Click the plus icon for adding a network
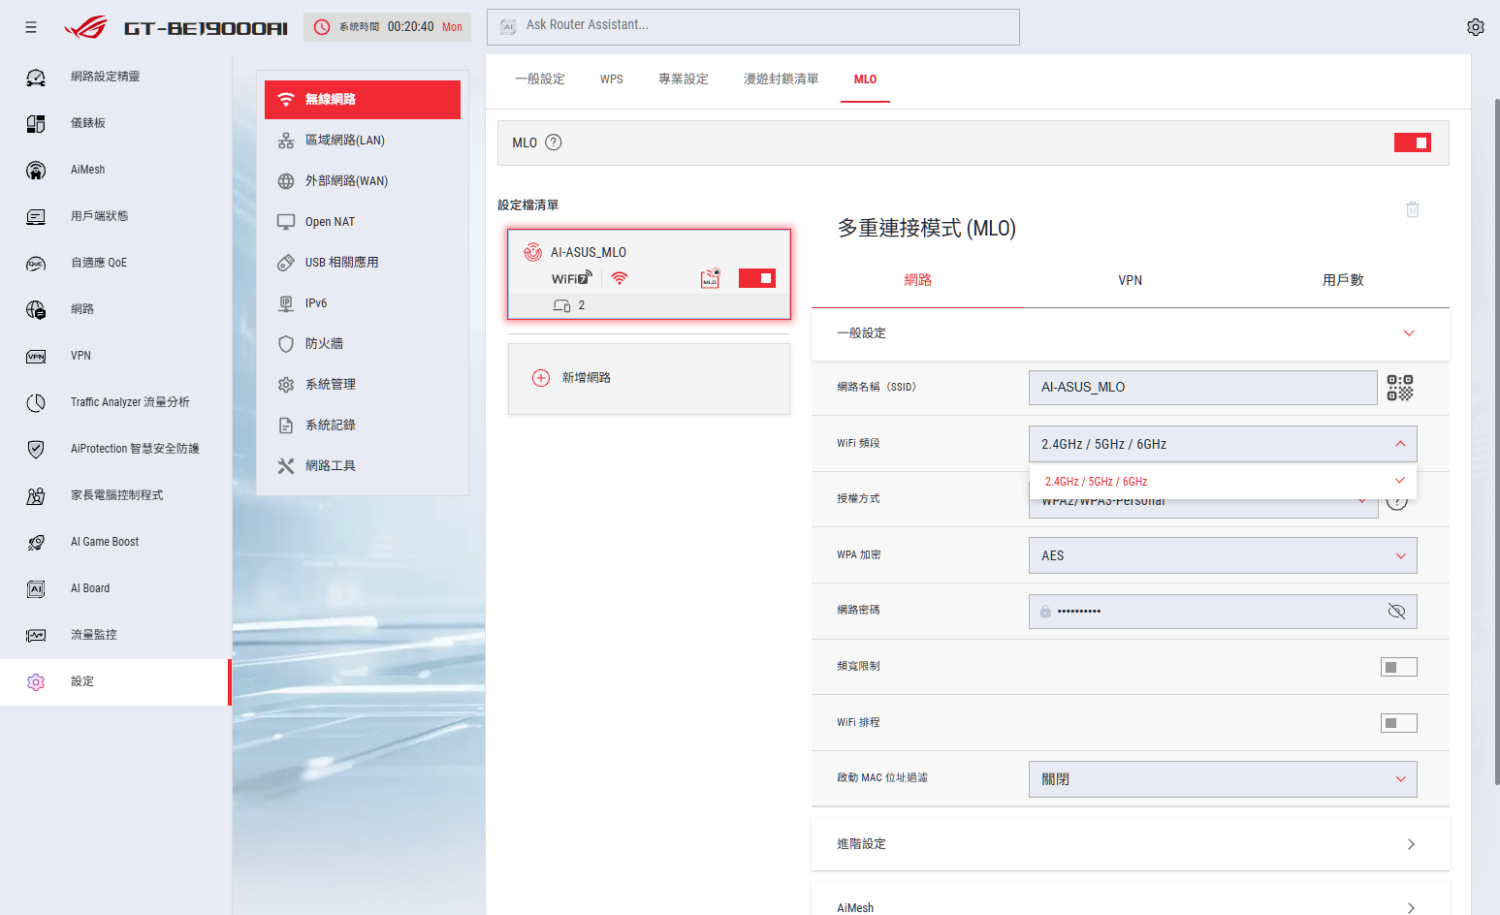The image size is (1500, 915). click(x=541, y=378)
